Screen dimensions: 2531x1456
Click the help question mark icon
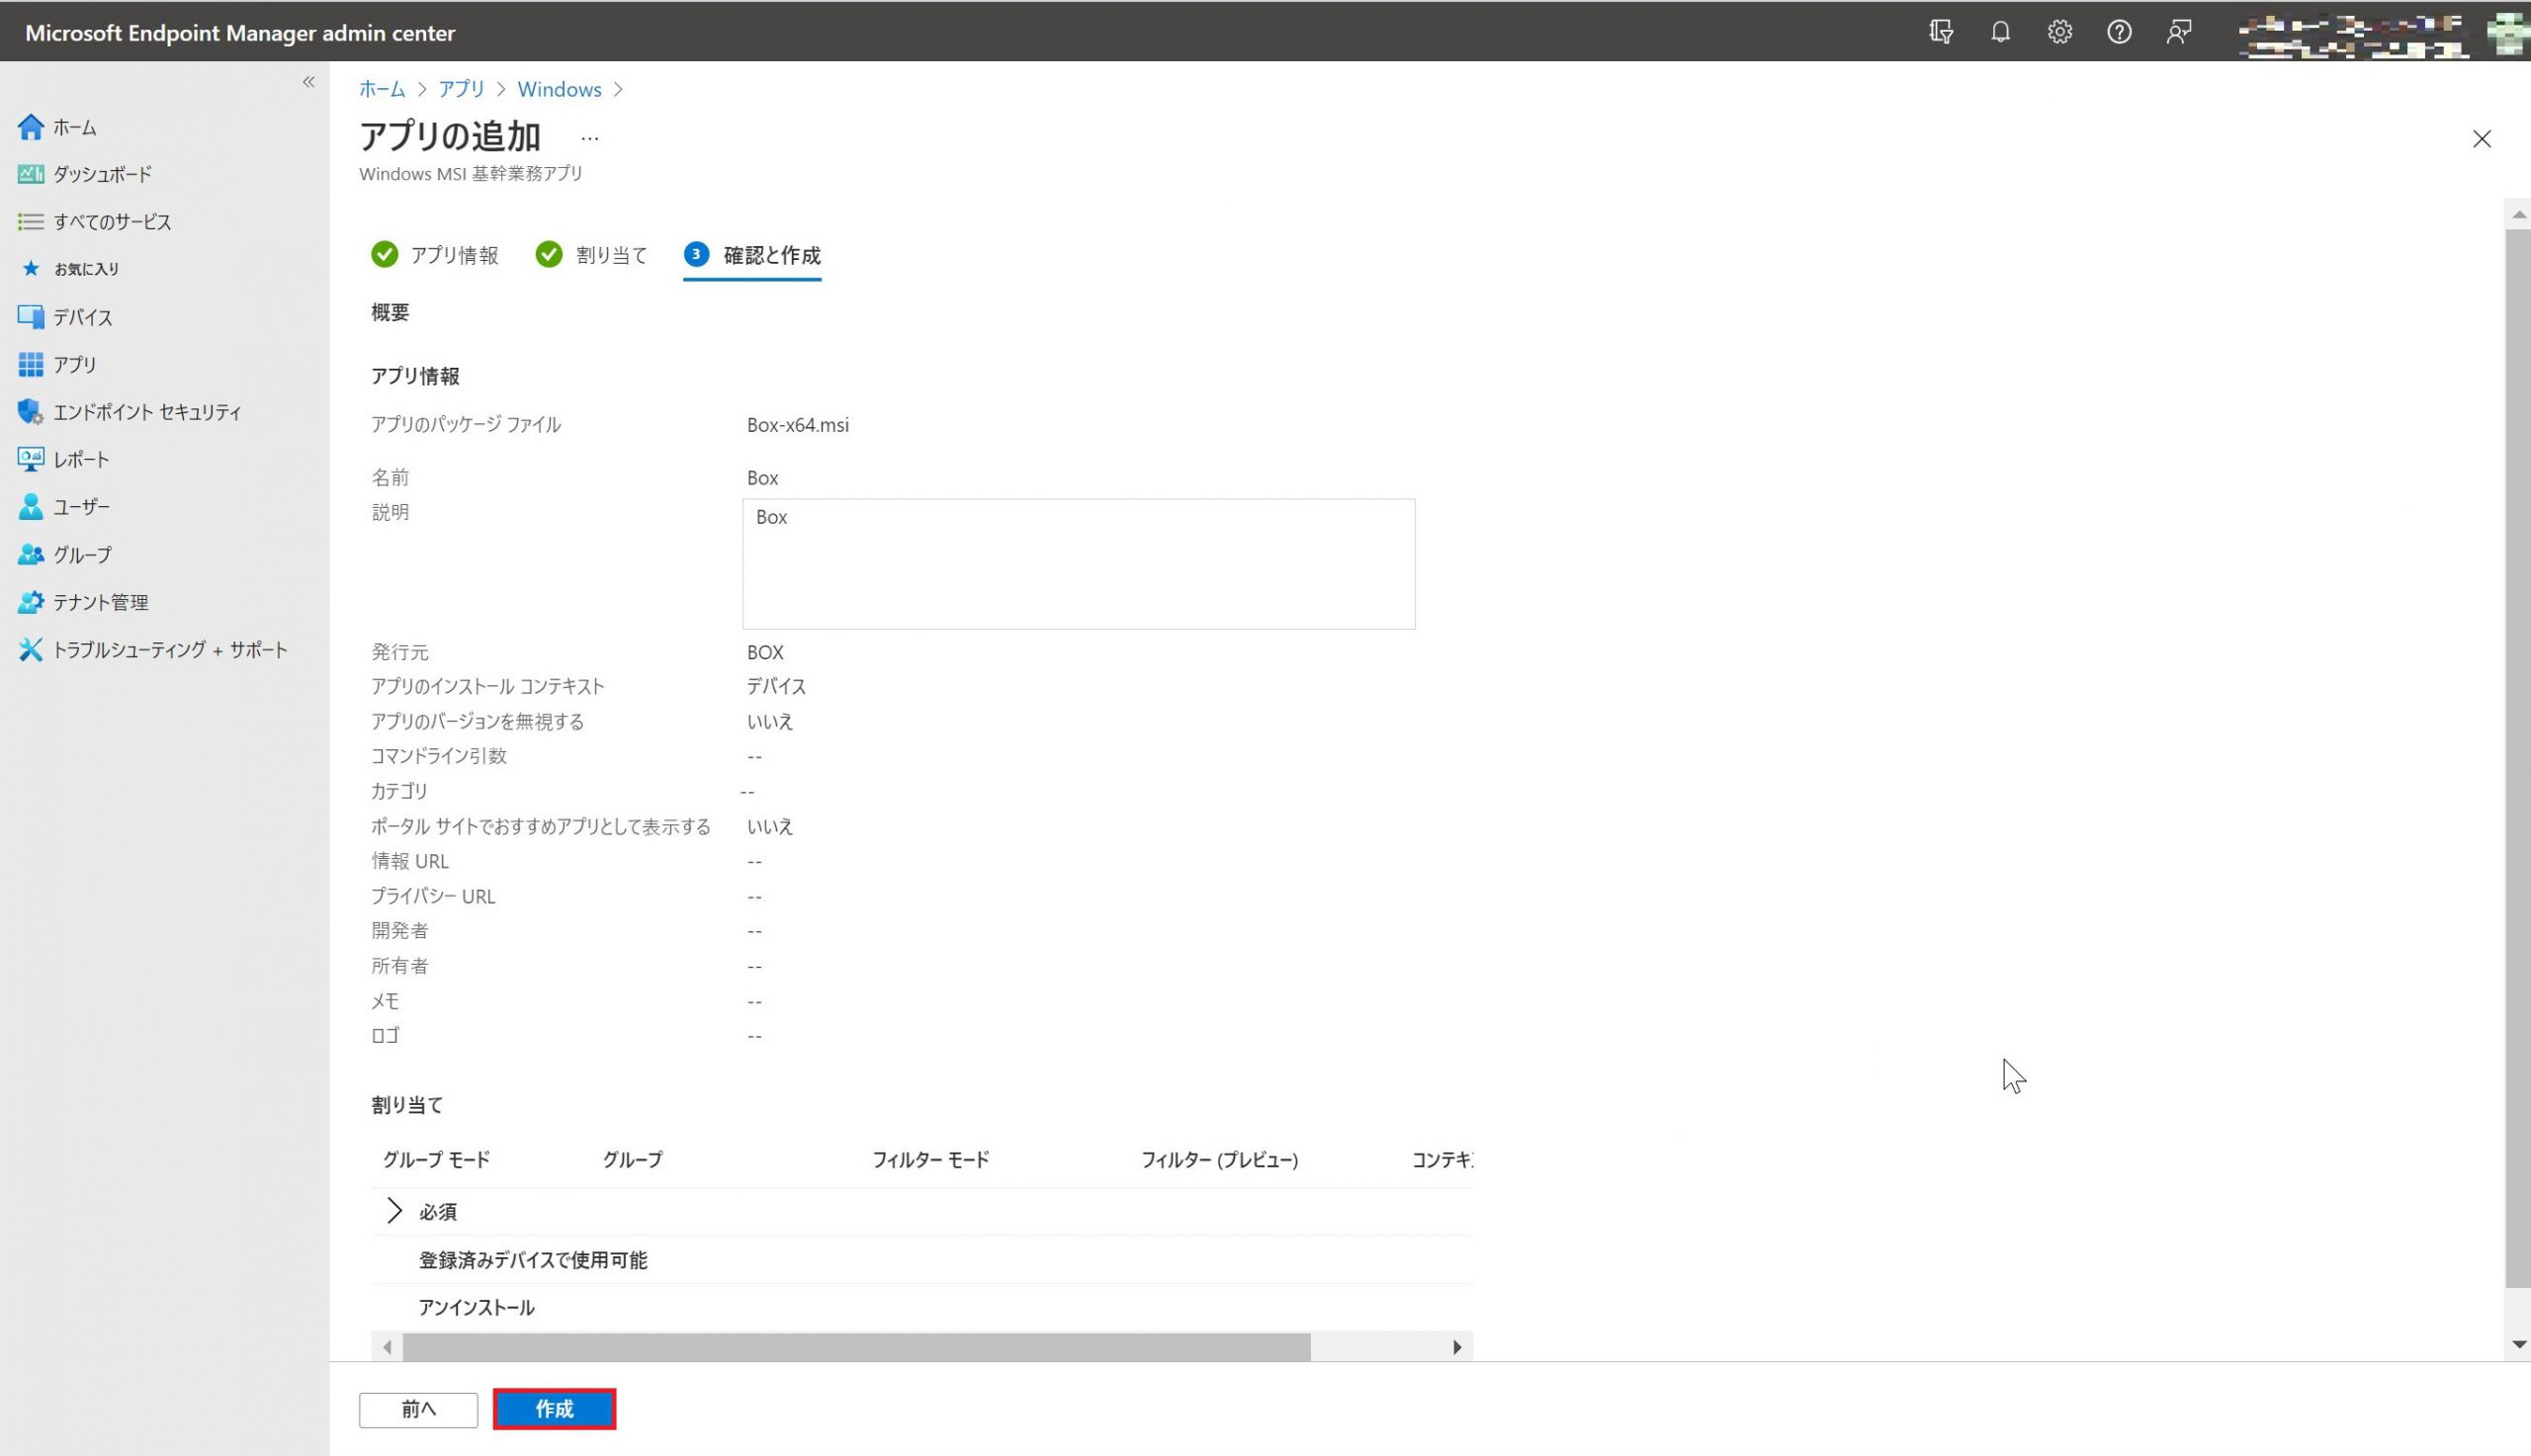(x=2119, y=32)
